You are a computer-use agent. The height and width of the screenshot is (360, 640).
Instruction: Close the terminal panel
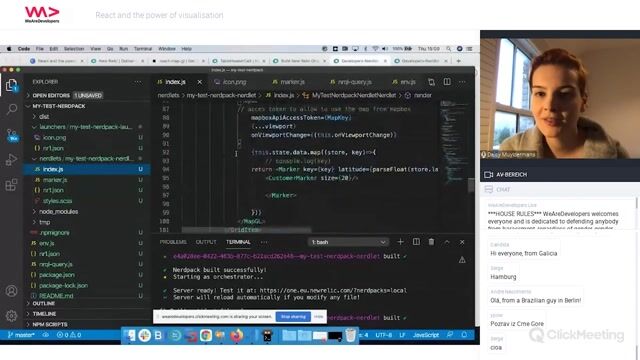(x=462, y=242)
